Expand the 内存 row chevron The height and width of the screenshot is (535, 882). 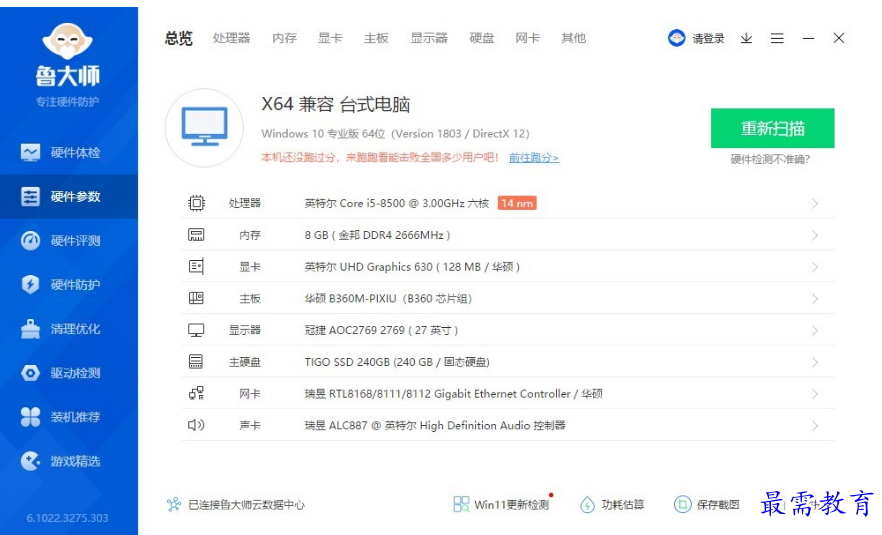pyautogui.click(x=815, y=235)
